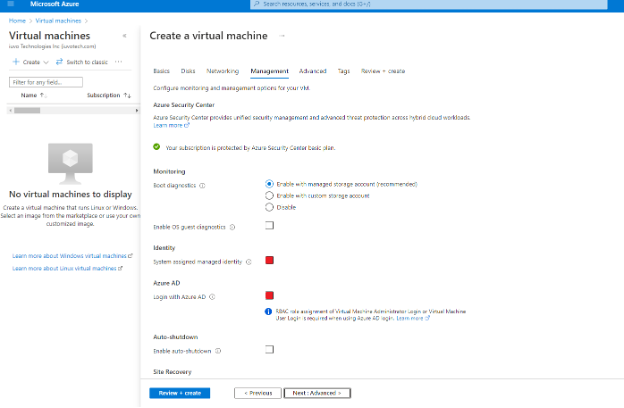
Task: Click the blue Review + create button
Action: click(x=180, y=393)
